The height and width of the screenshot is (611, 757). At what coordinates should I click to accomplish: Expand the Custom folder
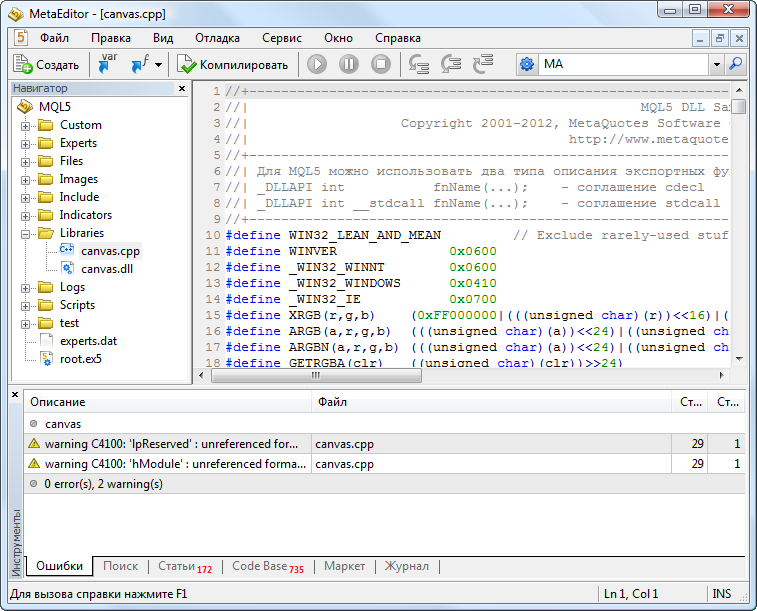tap(26, 126)
